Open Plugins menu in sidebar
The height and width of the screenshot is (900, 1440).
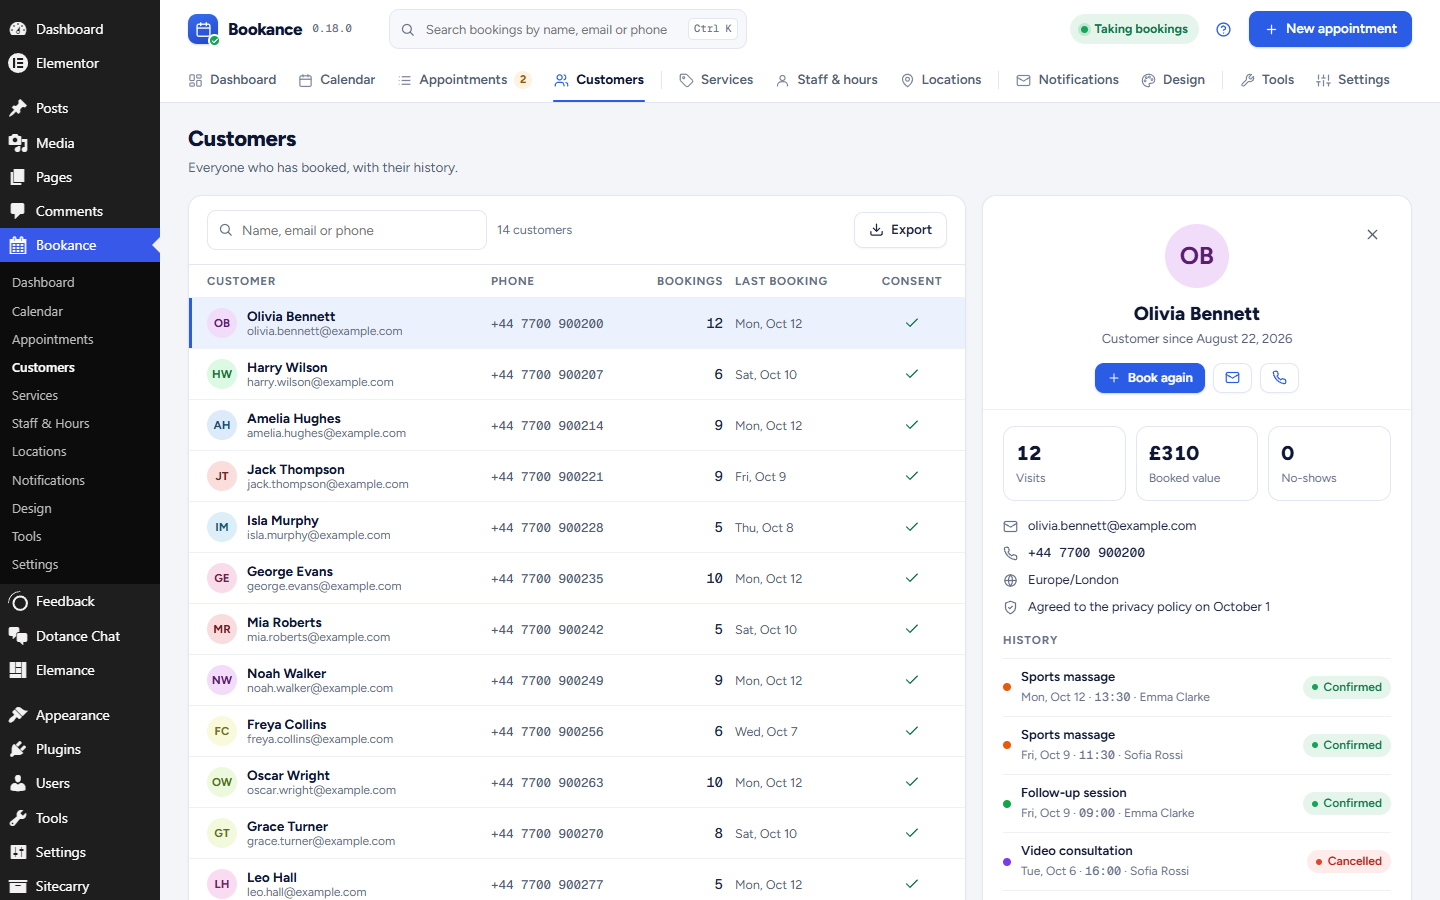click(x=80, y=749)
